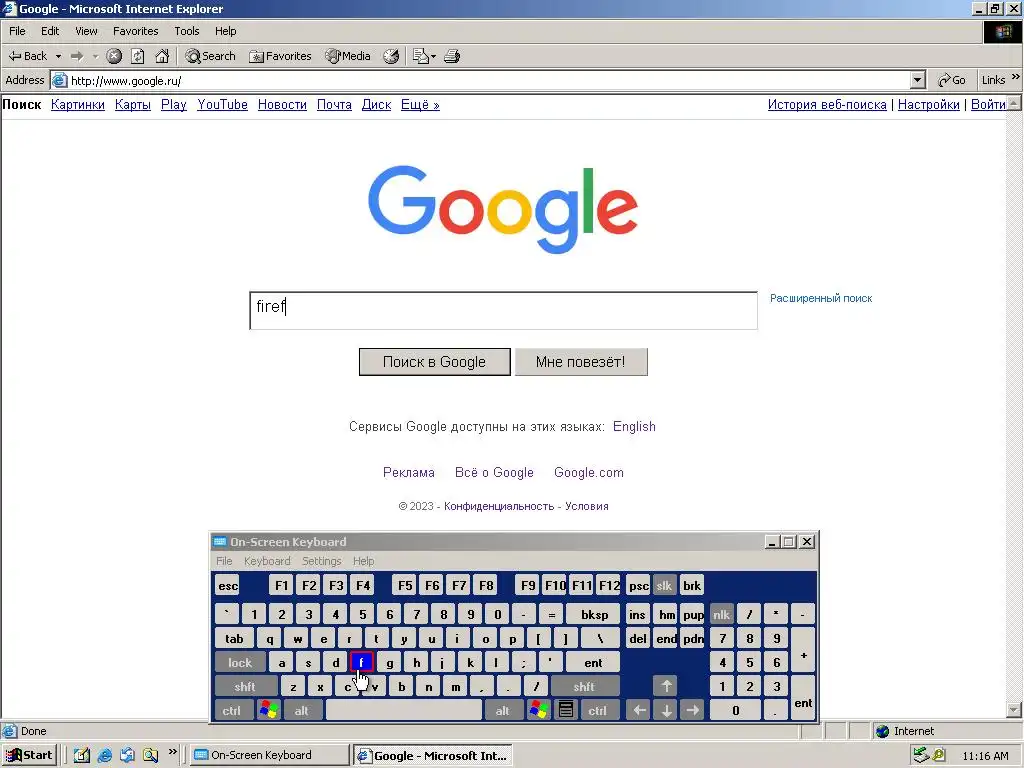Click the Мне повезёт! button
This screenshot has height=768, width=1024.
point(581,362)
